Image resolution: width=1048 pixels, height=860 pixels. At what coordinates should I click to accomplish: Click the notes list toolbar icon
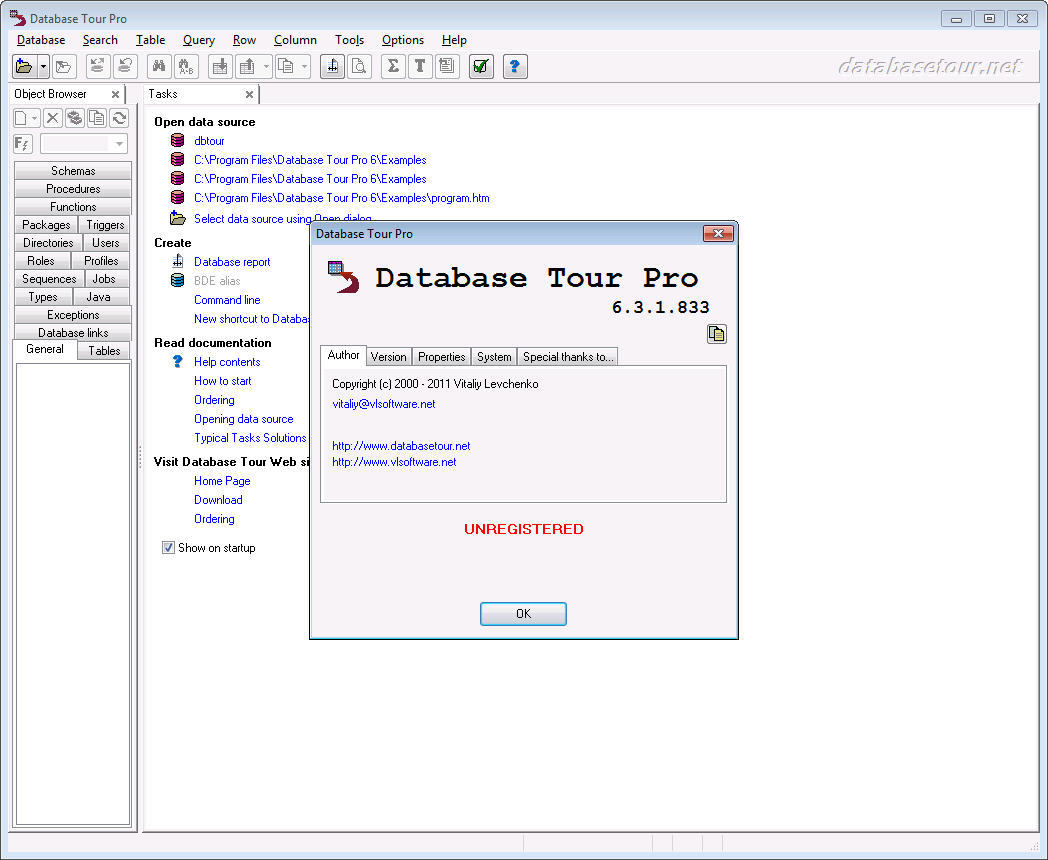coord(447,66)
